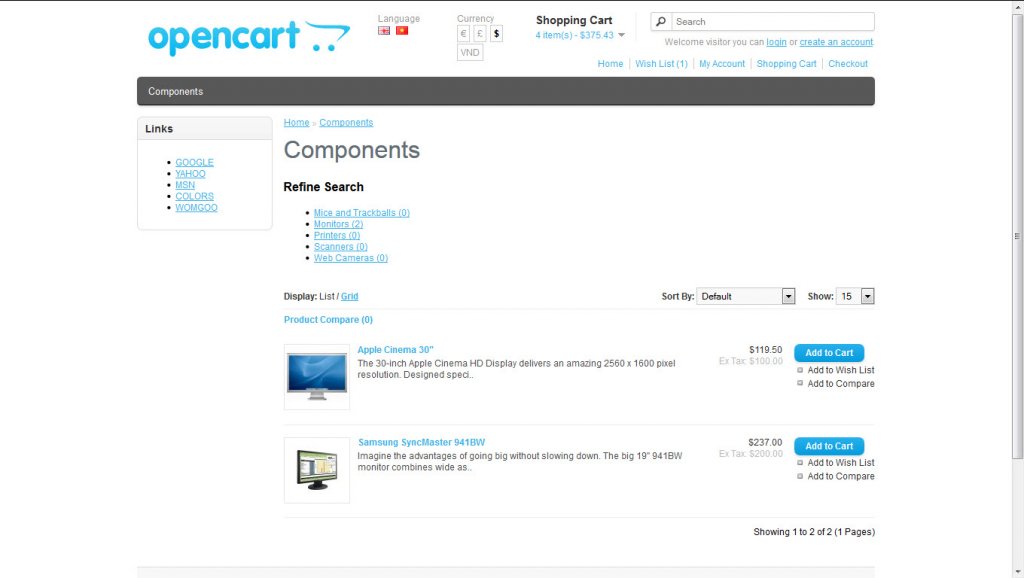Click the scrollbar down arrow
The height and width of the screenshot is (578, 1024).
(1017, 573)
